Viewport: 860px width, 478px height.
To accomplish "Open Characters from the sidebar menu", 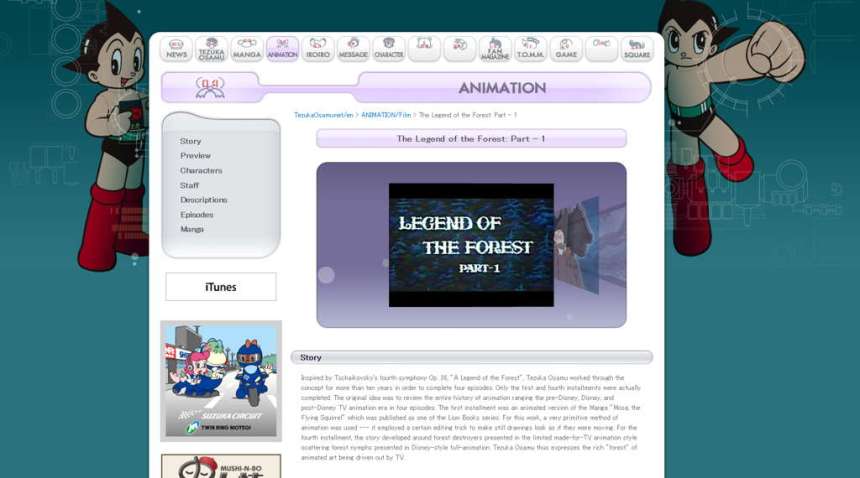I will coord(201,171).
